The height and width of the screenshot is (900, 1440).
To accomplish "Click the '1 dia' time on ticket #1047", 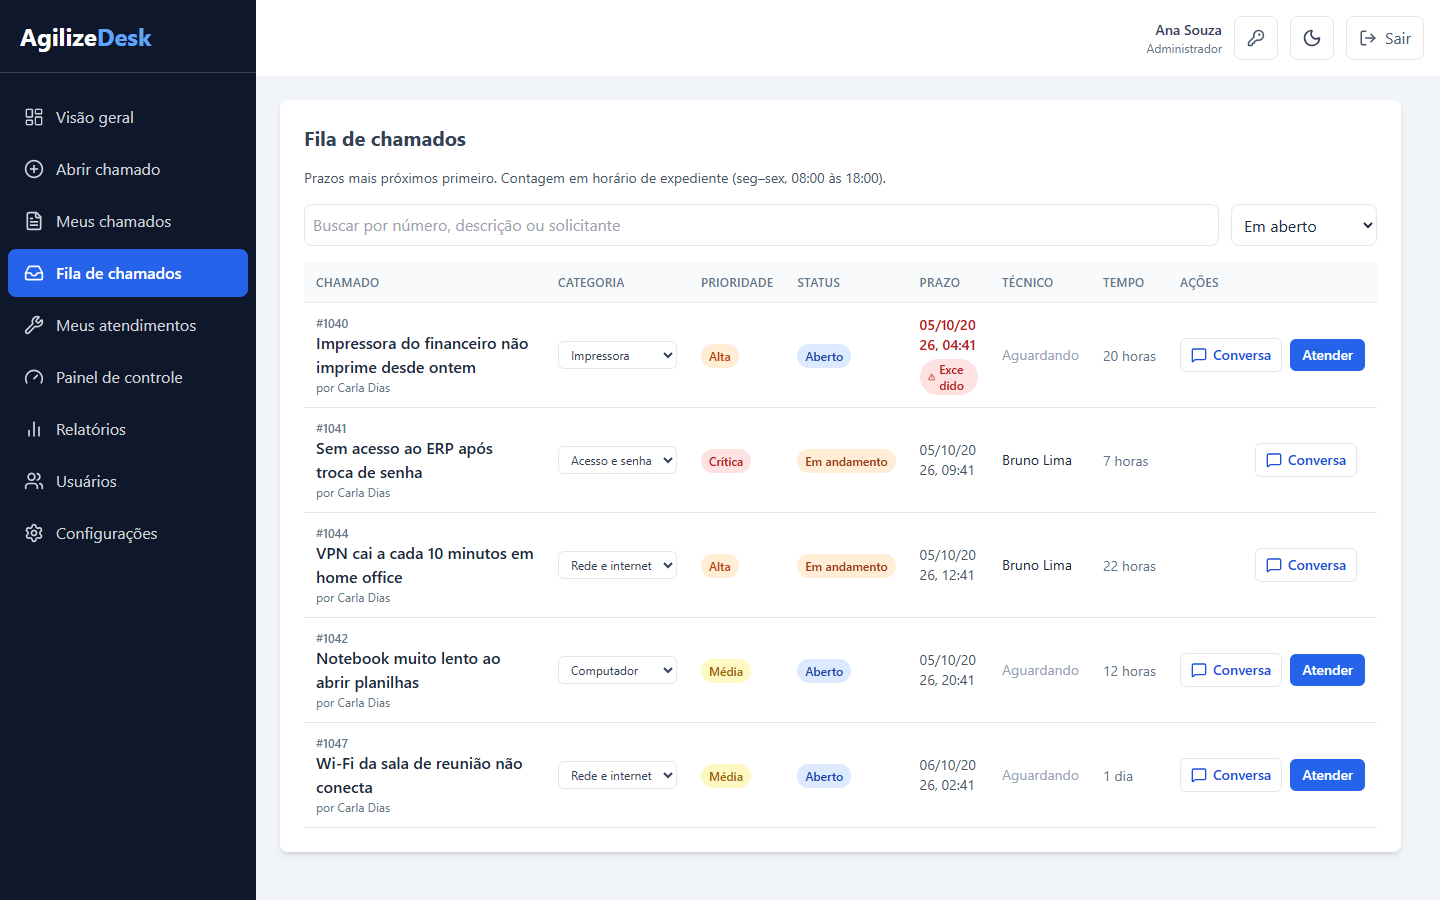I will coord(1118,776).
